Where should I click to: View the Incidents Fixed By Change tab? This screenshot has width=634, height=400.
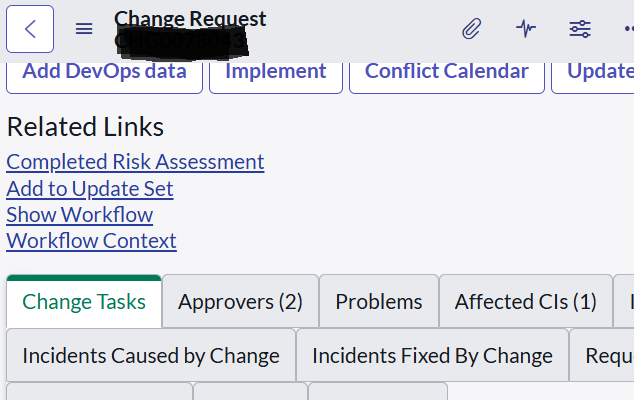pyautogui.click(x=432, y=356)
